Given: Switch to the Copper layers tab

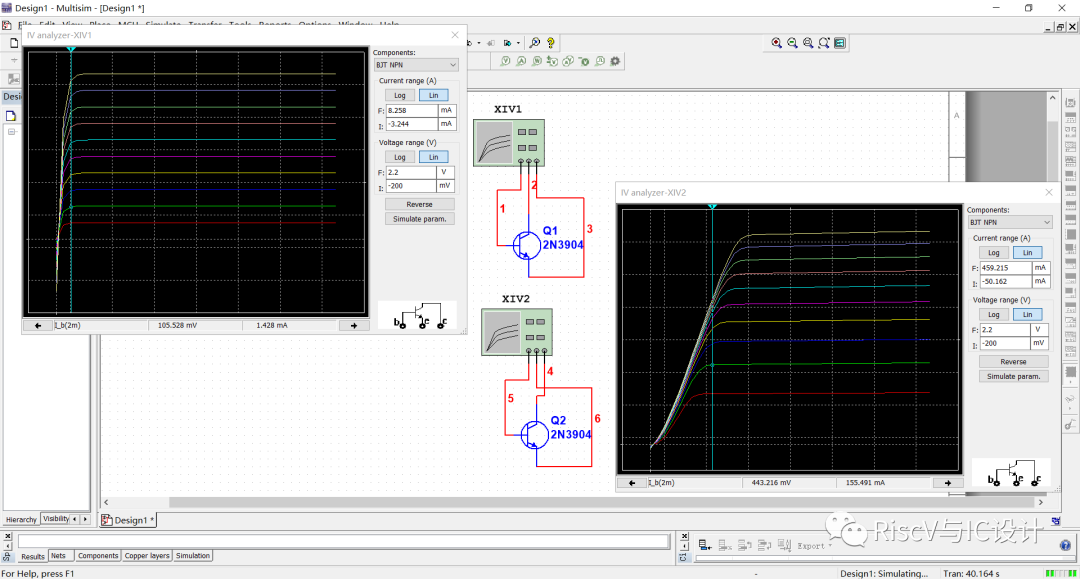Looking at the screenshot, I should pyautogui.click(x=147, y=556).
